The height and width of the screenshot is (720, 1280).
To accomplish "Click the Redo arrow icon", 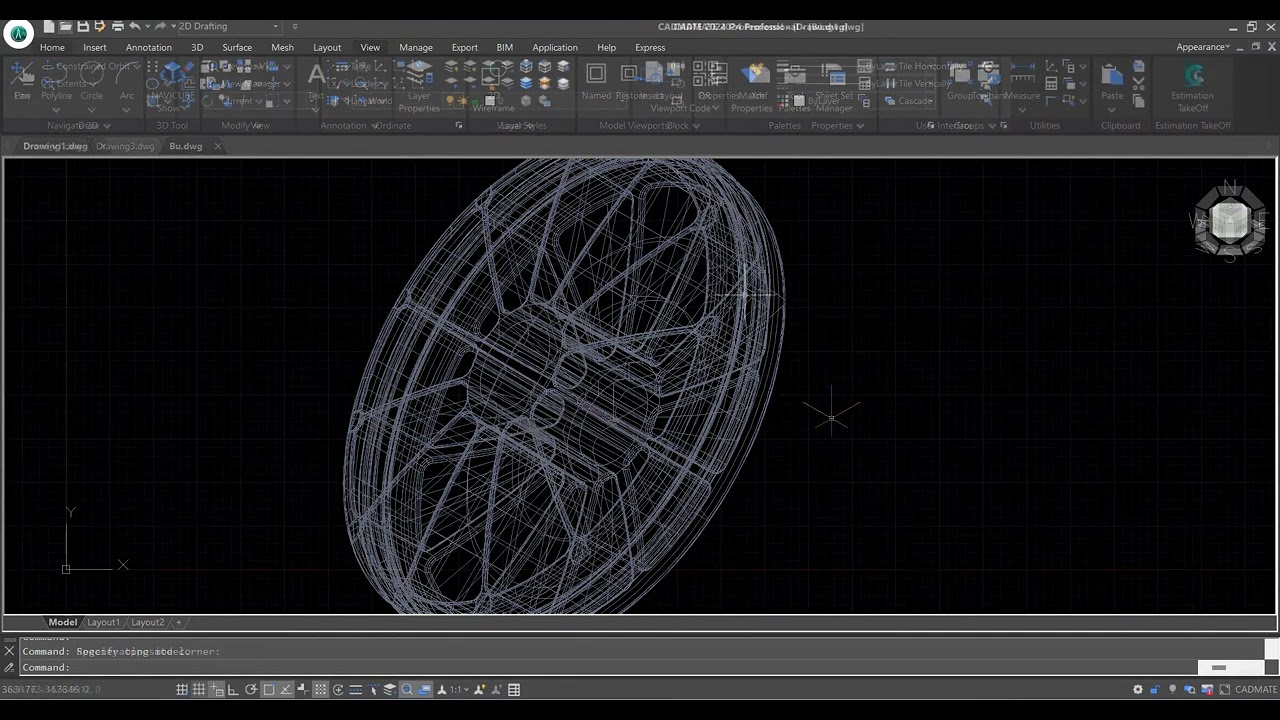I will pyautogui.click(x=159, y=26).
